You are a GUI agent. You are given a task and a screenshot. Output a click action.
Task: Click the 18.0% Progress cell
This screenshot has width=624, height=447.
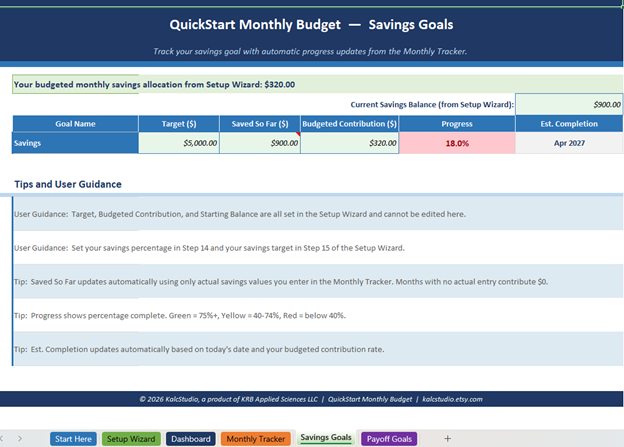456,143
